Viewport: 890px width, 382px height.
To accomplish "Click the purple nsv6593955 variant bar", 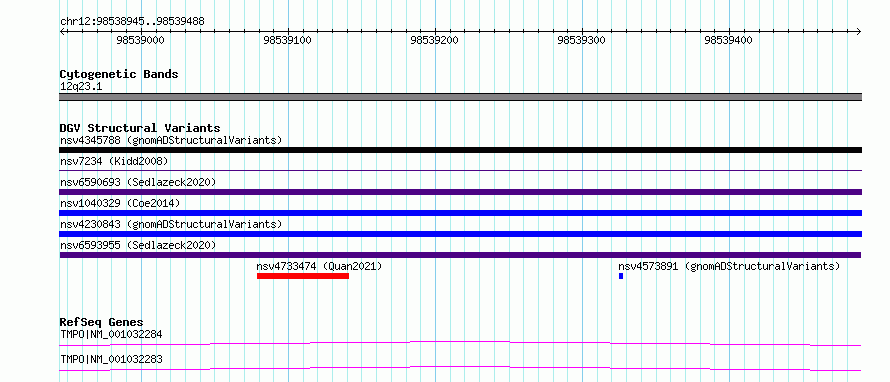I will pyautogui.click(x=461, y=255).
